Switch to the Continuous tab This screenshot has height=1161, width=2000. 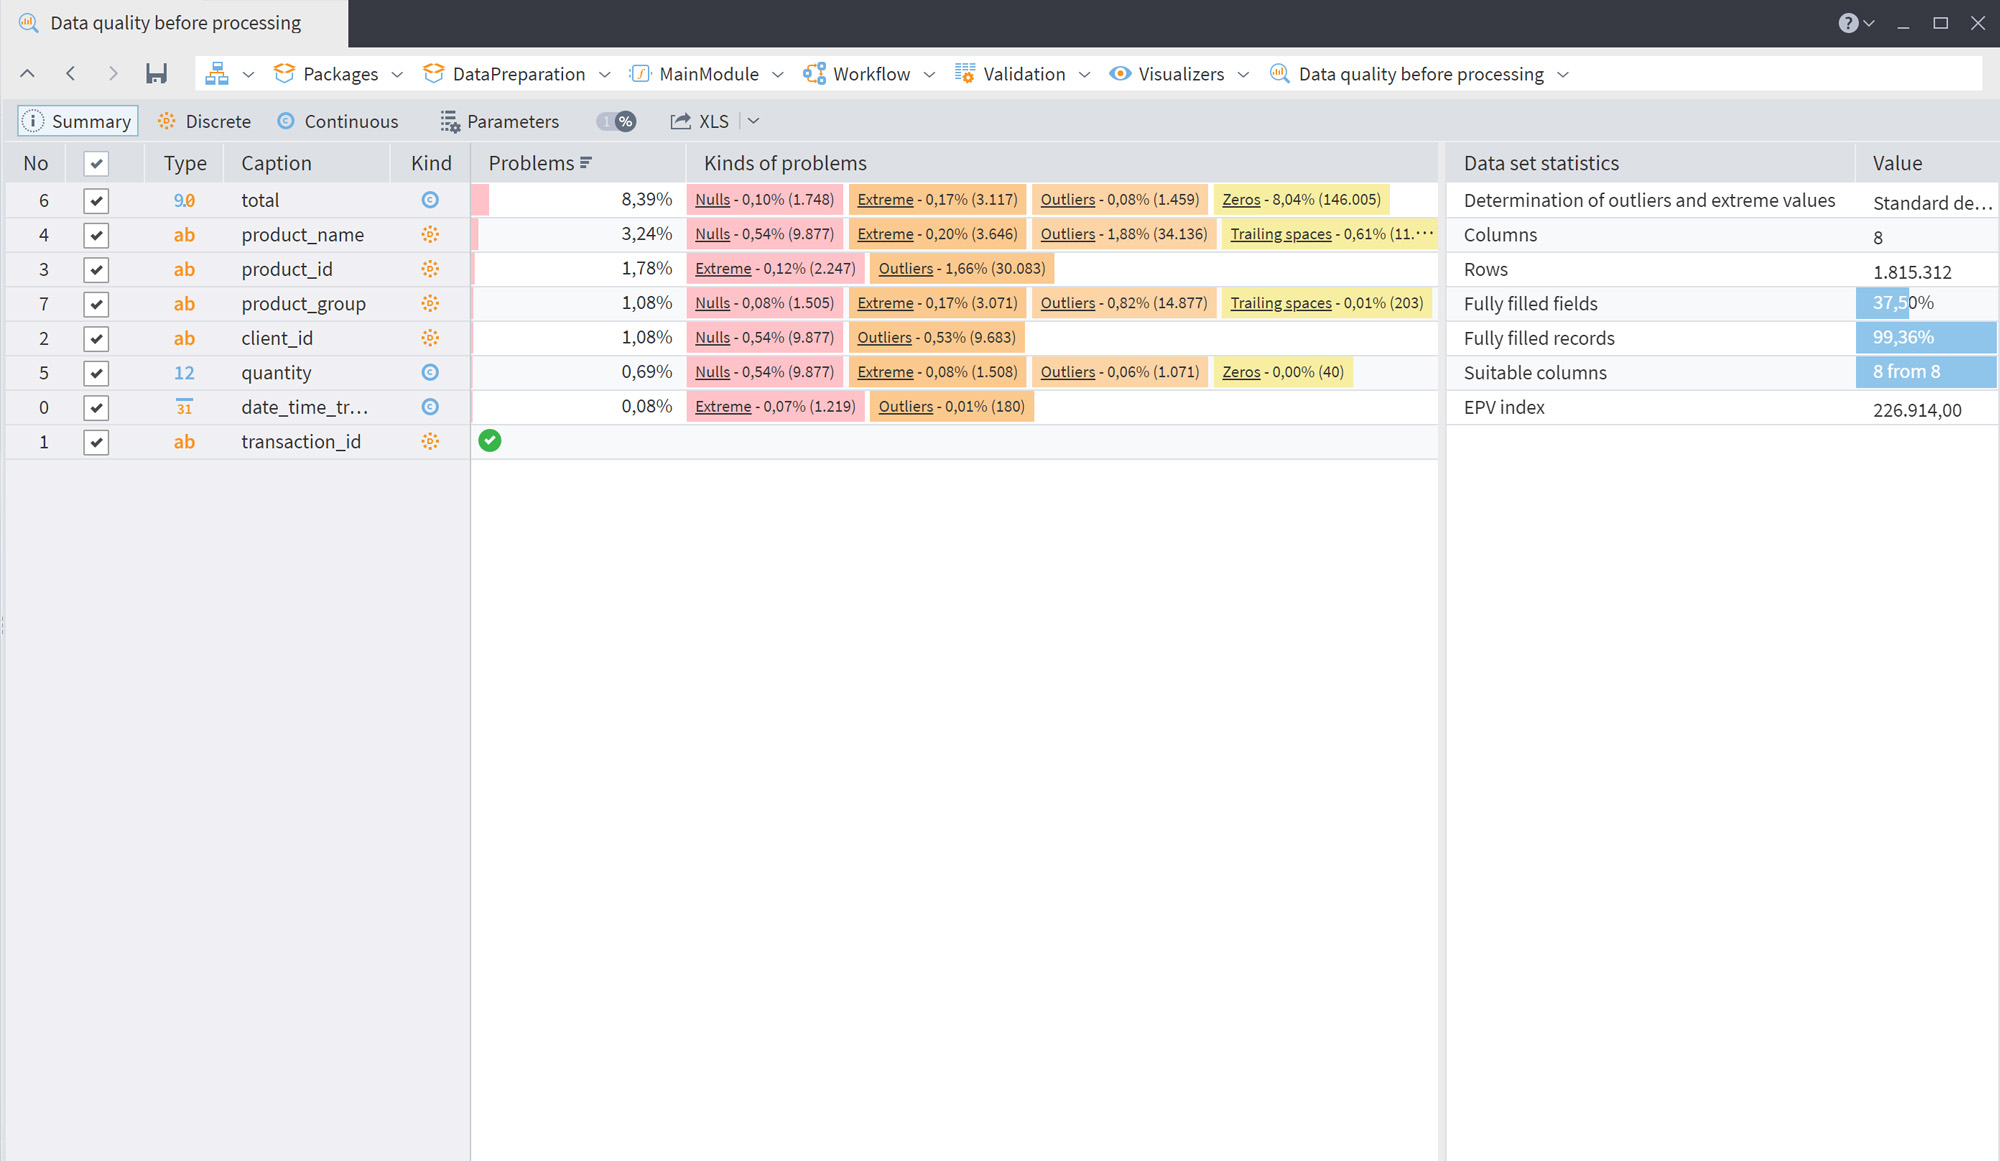[338, 122]
